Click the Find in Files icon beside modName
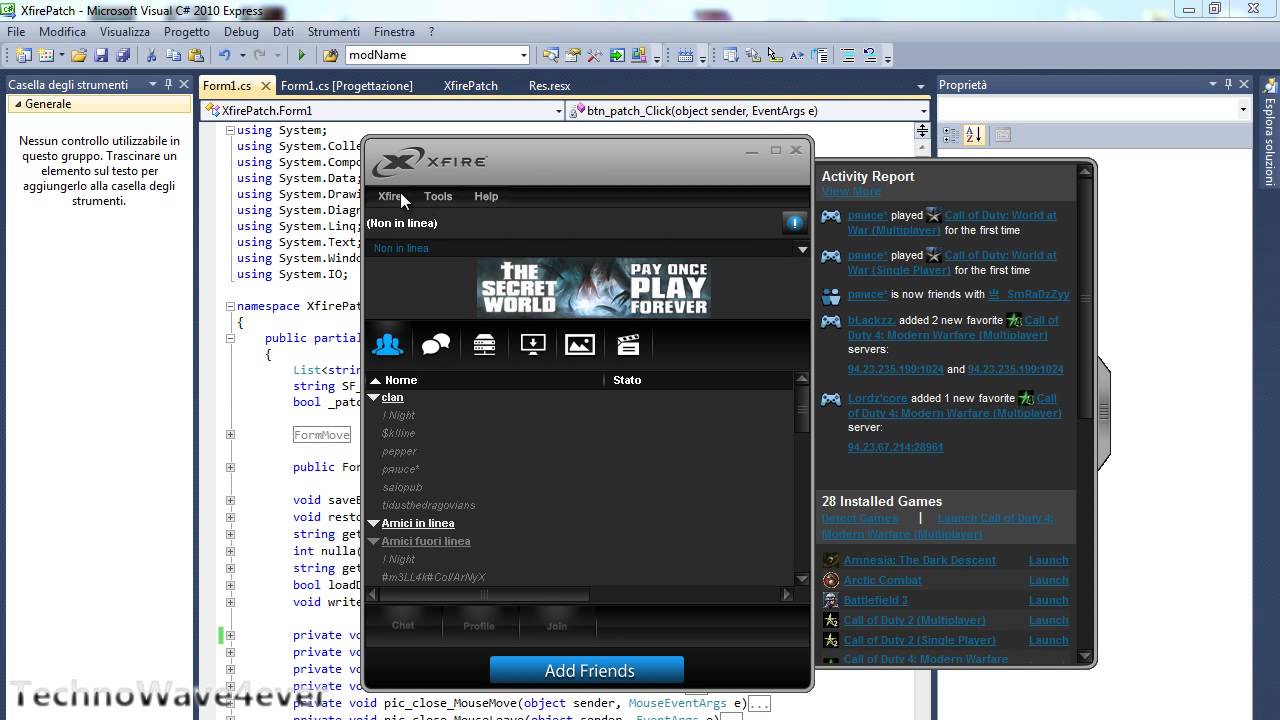The image size is (1280, 720). pos(330,55)
